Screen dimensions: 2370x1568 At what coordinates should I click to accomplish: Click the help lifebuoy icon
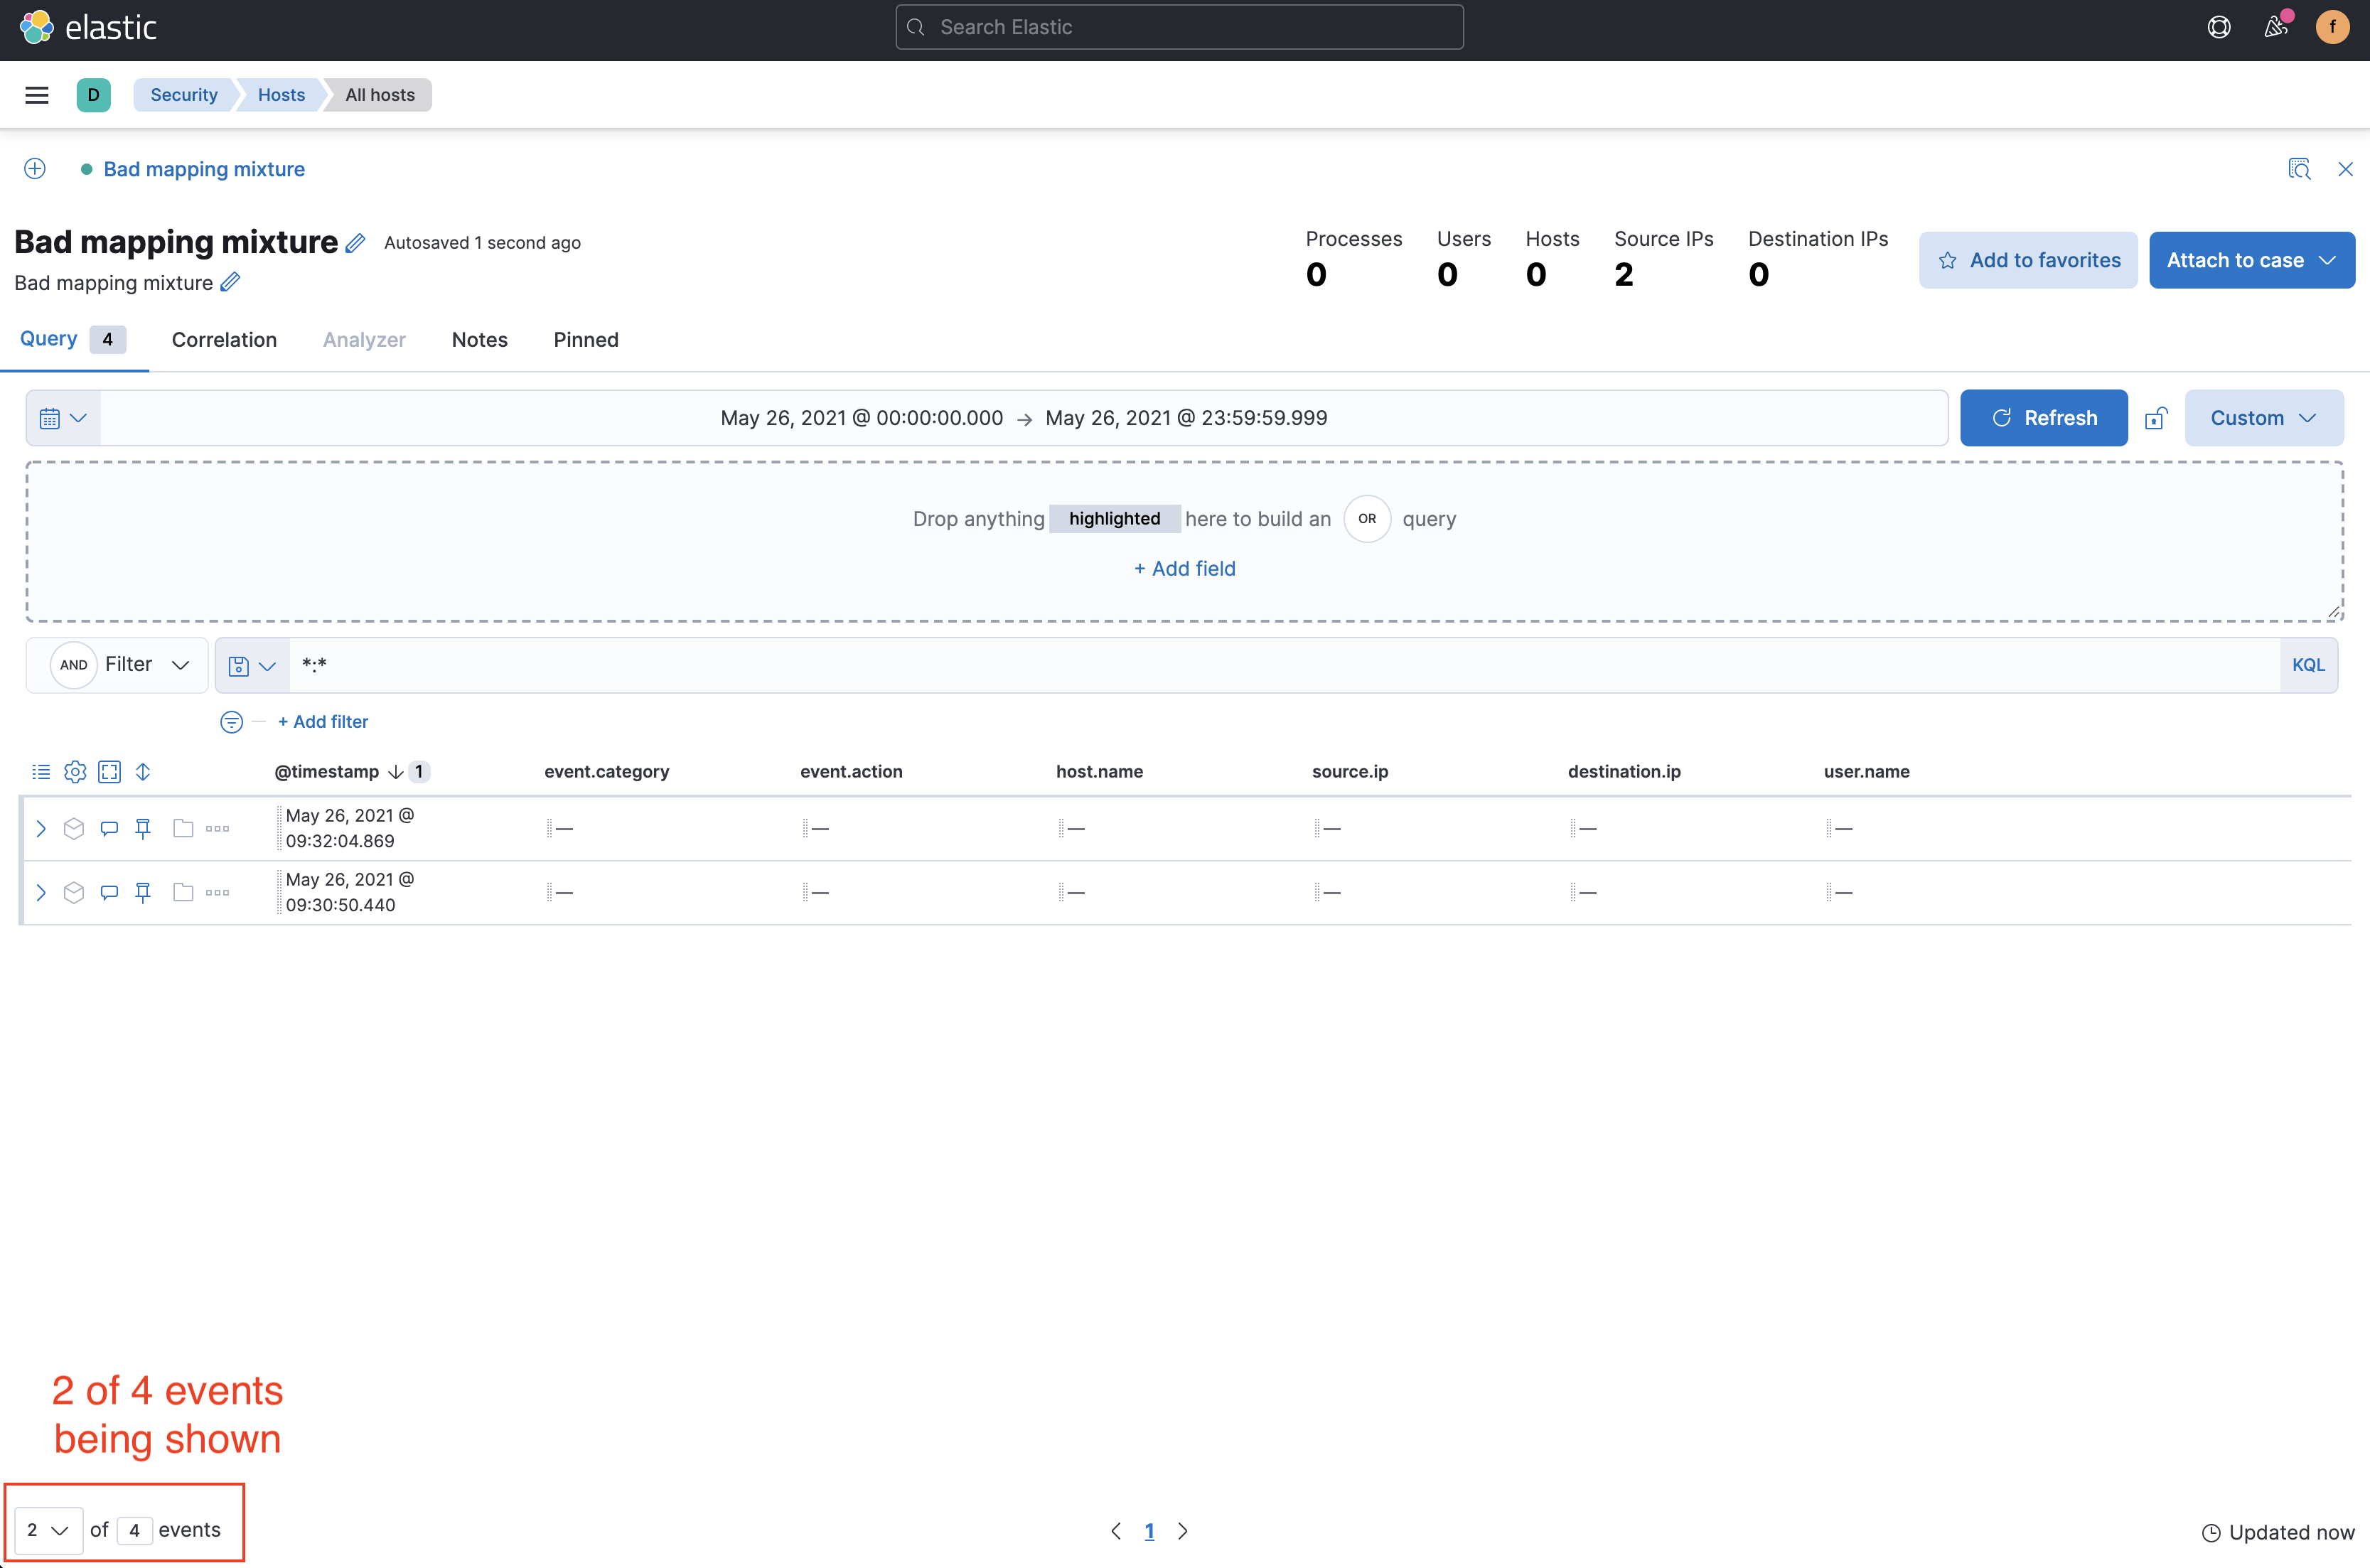click(x=2218, y=27)
